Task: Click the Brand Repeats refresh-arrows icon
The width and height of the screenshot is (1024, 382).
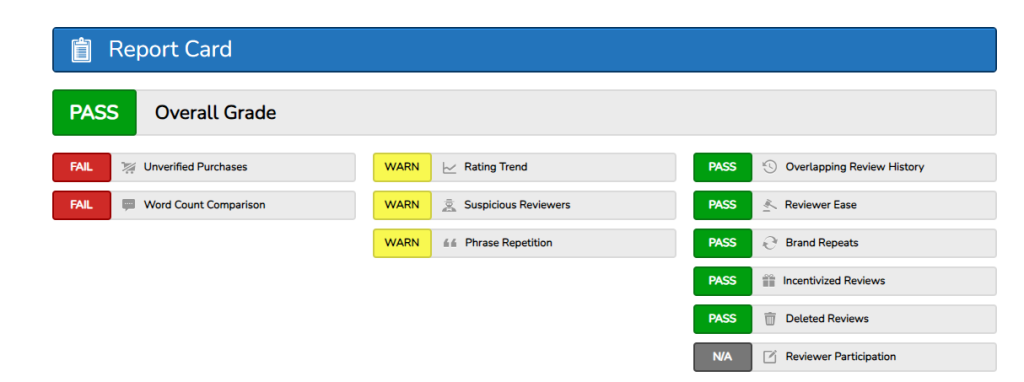Action: tap(770, 243)
